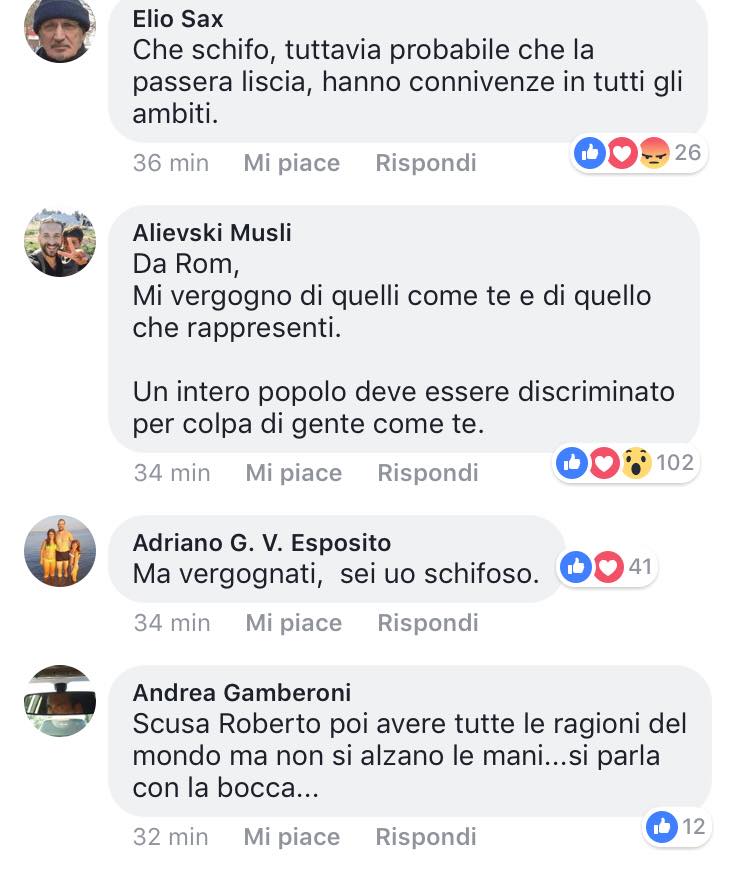Reply to Andrea Gamberoni's comment

click(x=426, y=837)
